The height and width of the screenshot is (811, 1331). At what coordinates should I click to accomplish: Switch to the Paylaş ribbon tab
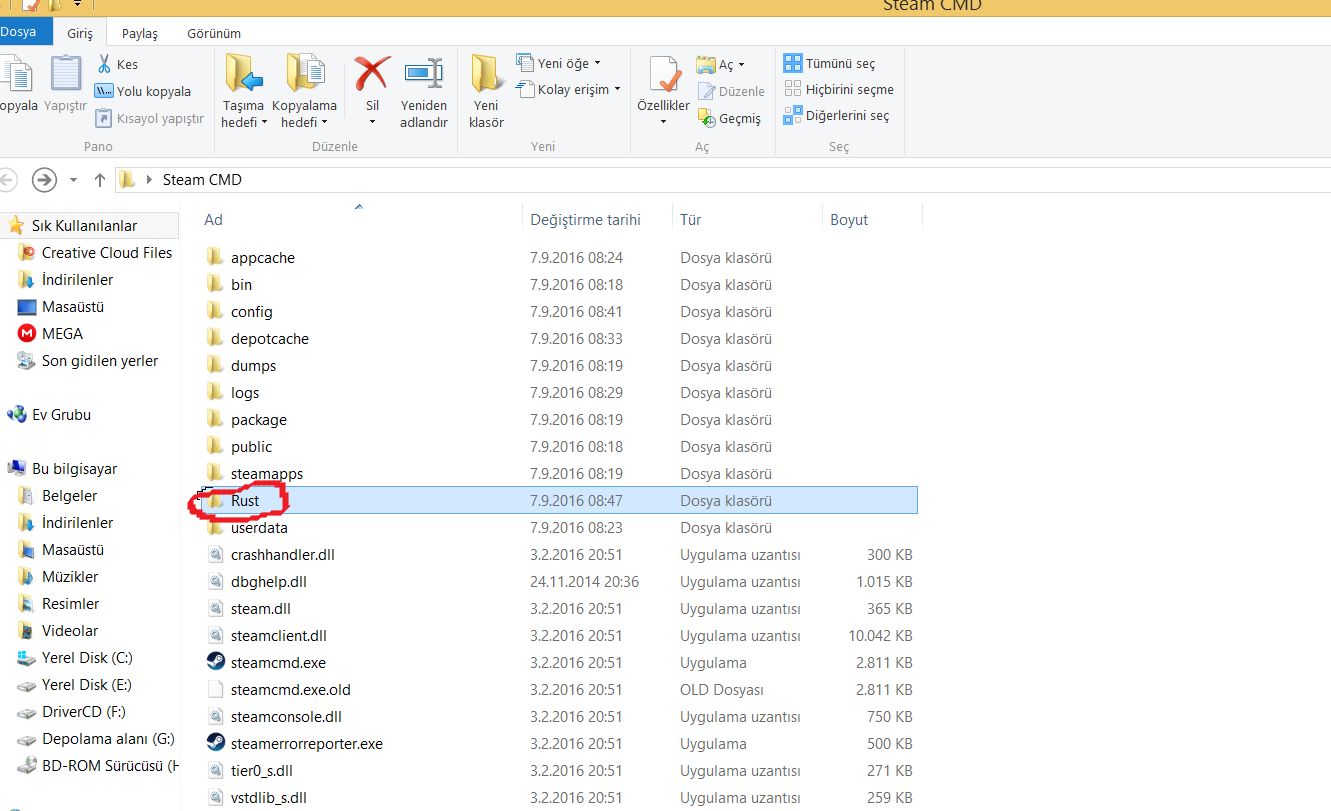(140, 33)
